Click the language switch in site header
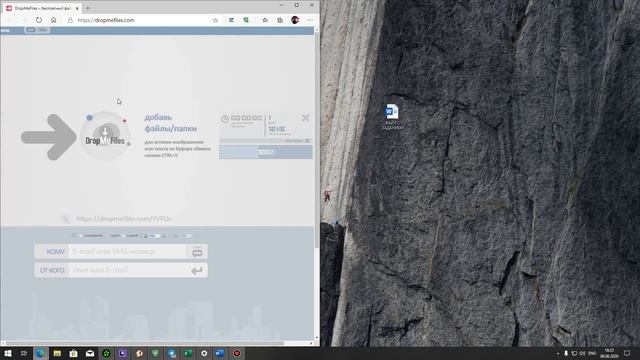Screen dimensions: 640x360 (x=37, y=30)
